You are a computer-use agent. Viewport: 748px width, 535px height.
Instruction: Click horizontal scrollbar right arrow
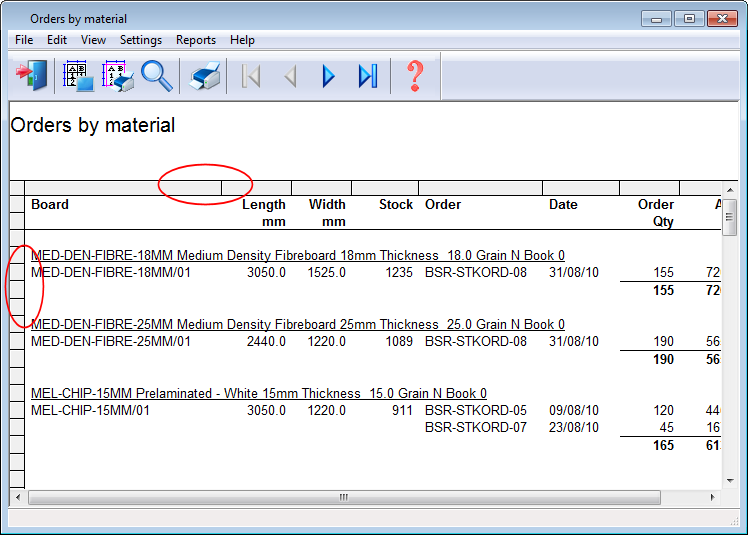712,497
